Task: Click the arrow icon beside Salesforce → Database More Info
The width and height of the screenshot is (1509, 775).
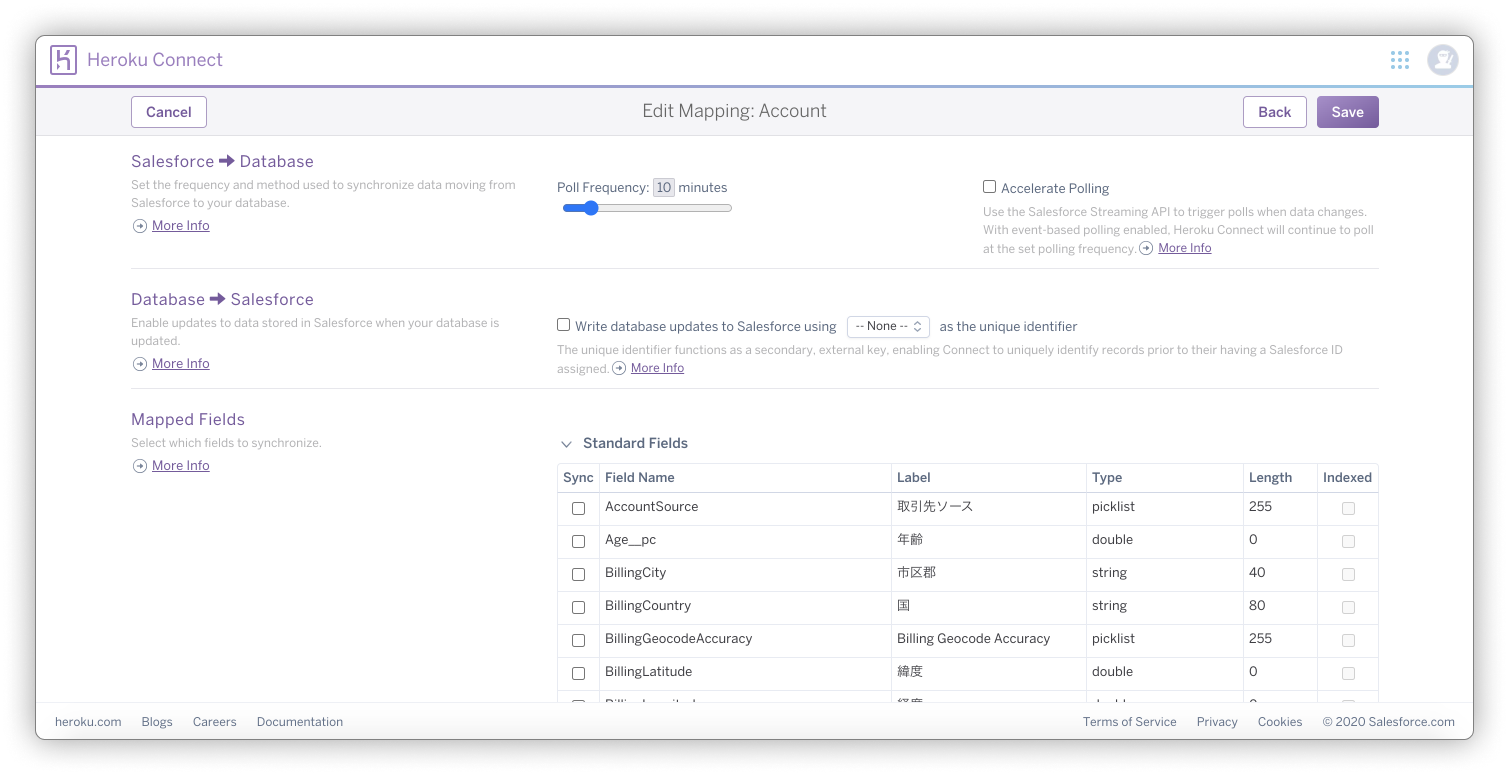Action: click(x=140, y=226)
